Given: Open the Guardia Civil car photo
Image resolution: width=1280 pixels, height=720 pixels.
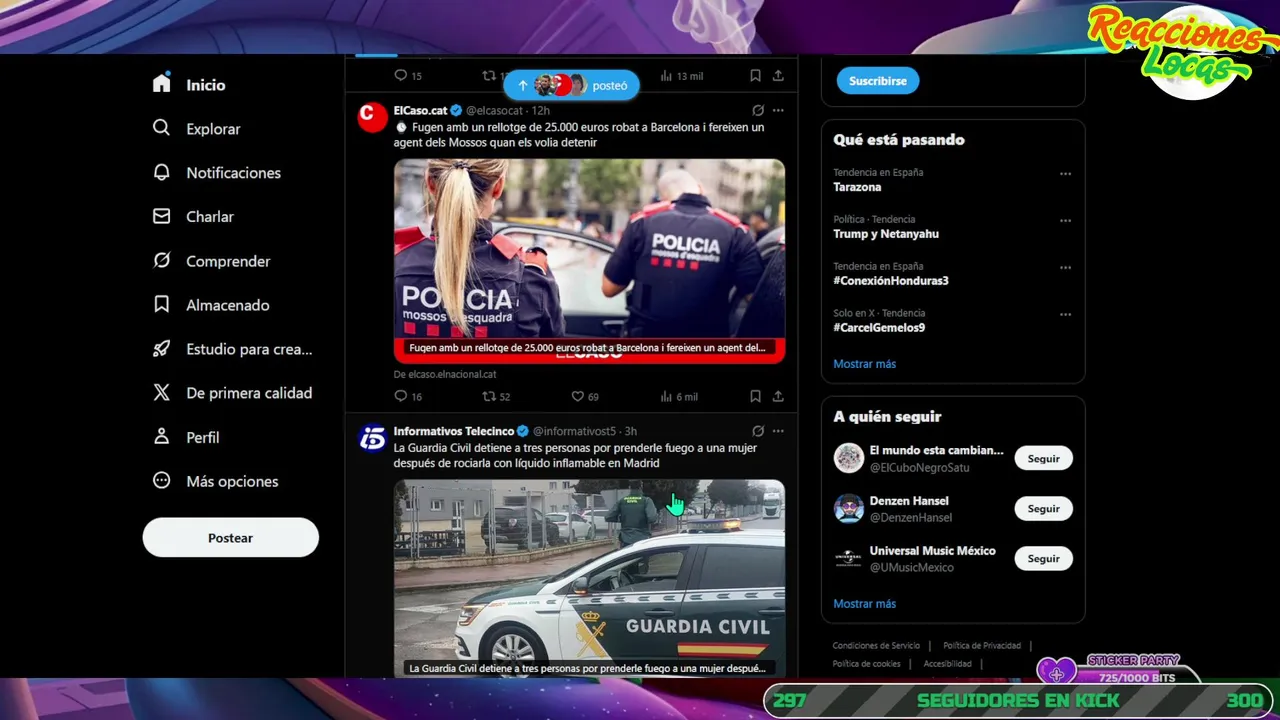Looking at the screenshot, I should (x=589, y=579).
